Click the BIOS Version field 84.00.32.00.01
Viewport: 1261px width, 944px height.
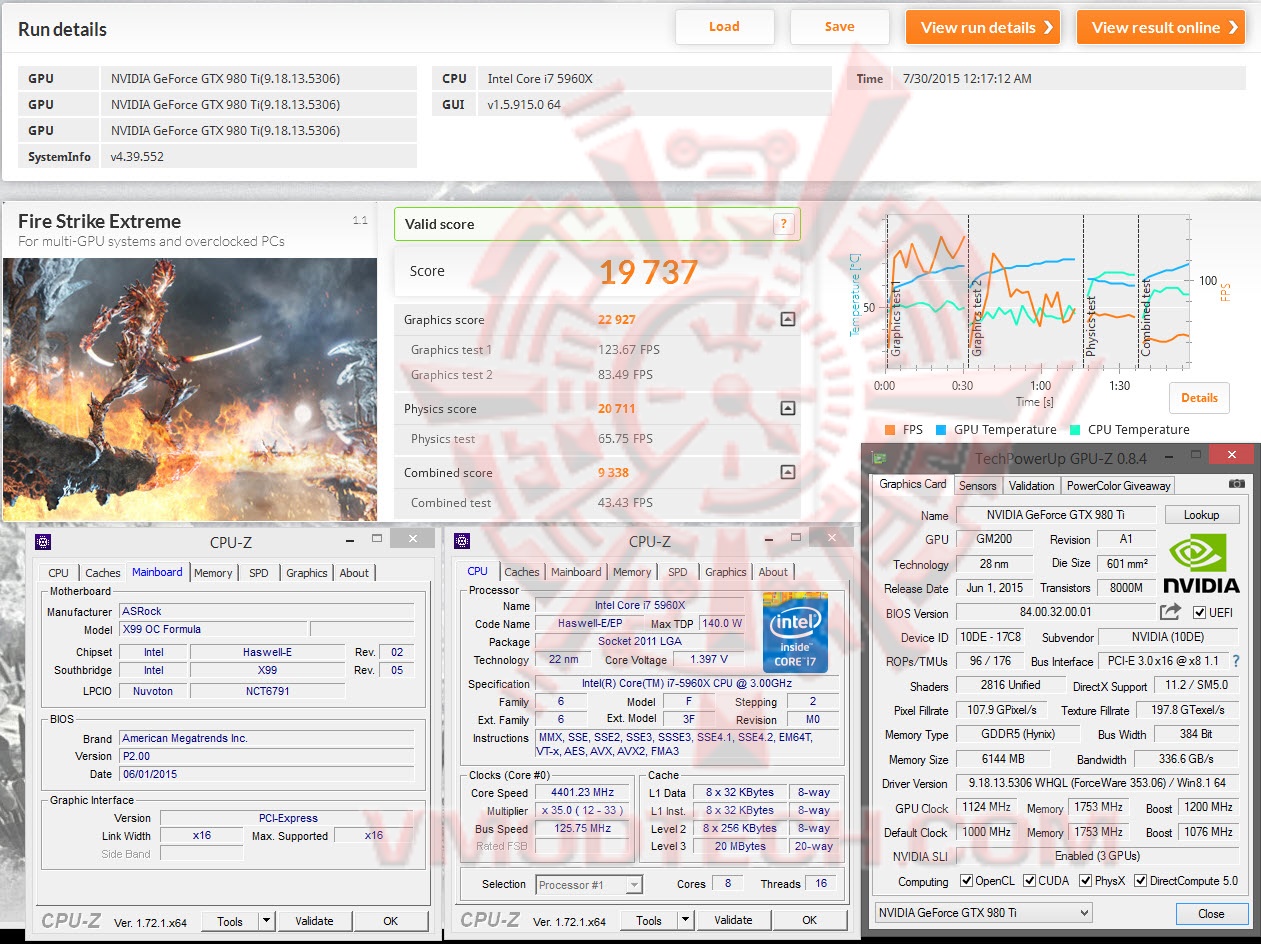[x=1055, y=612]
